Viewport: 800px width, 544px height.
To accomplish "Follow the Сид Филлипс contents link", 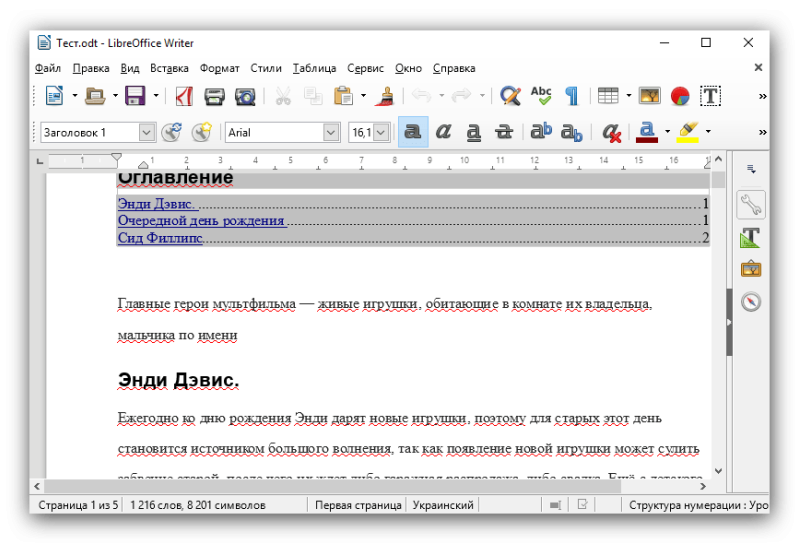I will (160, 237).
